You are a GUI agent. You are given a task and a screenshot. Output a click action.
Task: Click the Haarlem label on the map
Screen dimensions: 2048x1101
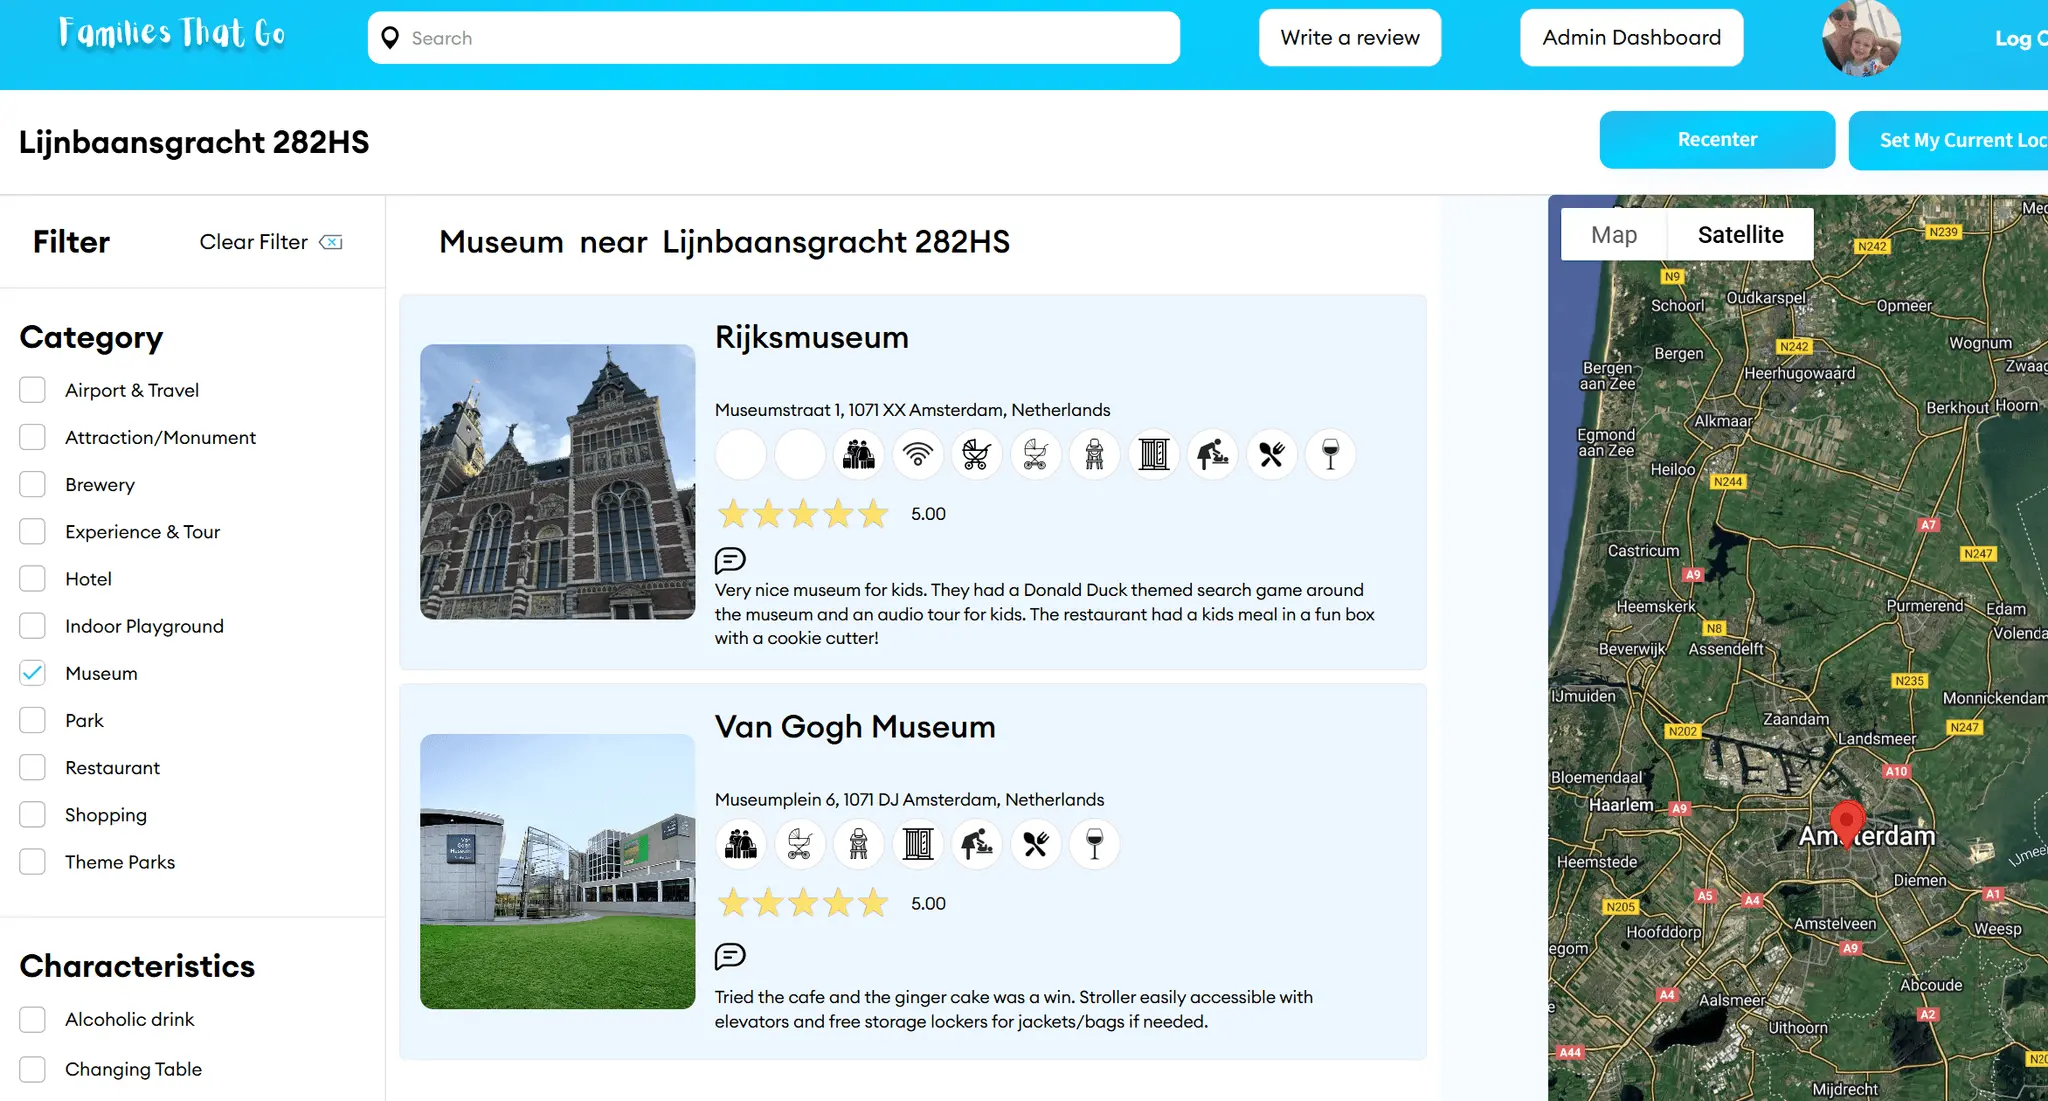point(1621,805)
